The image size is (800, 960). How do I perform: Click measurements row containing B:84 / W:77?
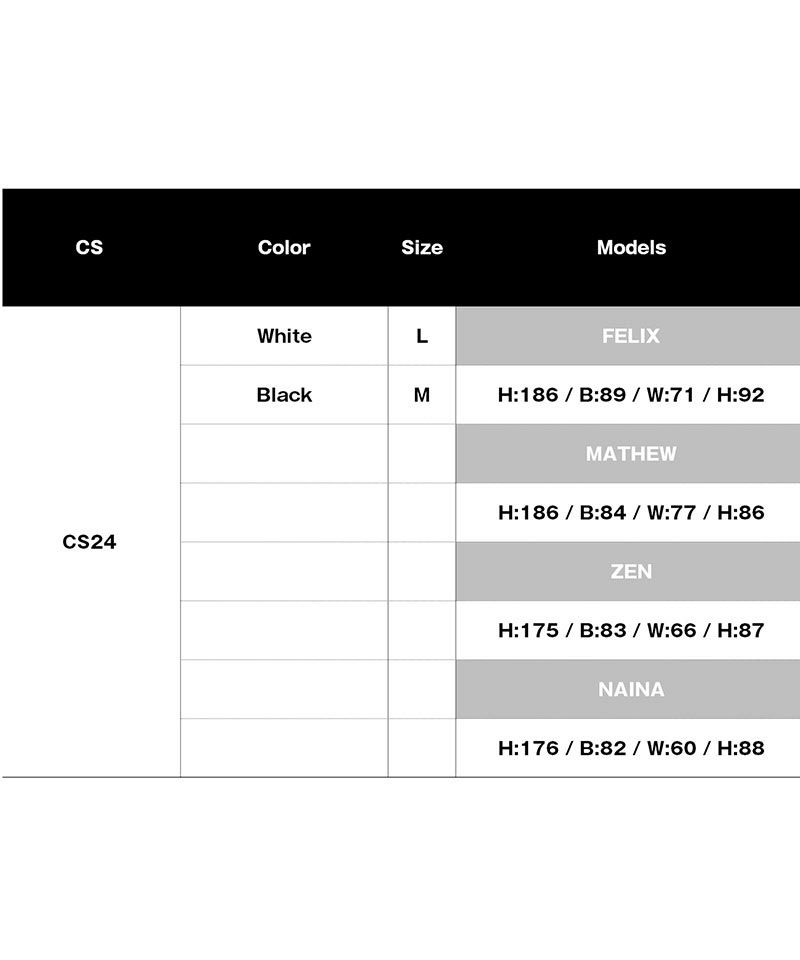pyautogui.click(x=631, y=513)
